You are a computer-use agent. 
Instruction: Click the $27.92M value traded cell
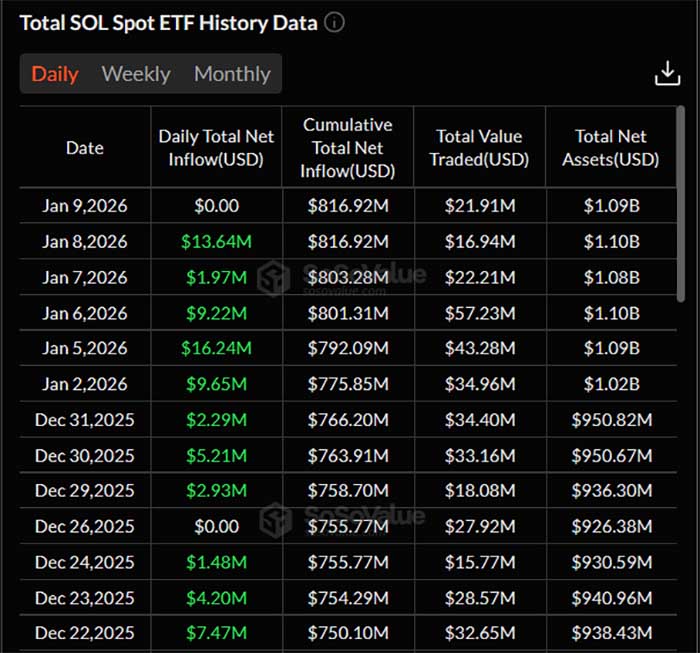click(x=480, y=526)
